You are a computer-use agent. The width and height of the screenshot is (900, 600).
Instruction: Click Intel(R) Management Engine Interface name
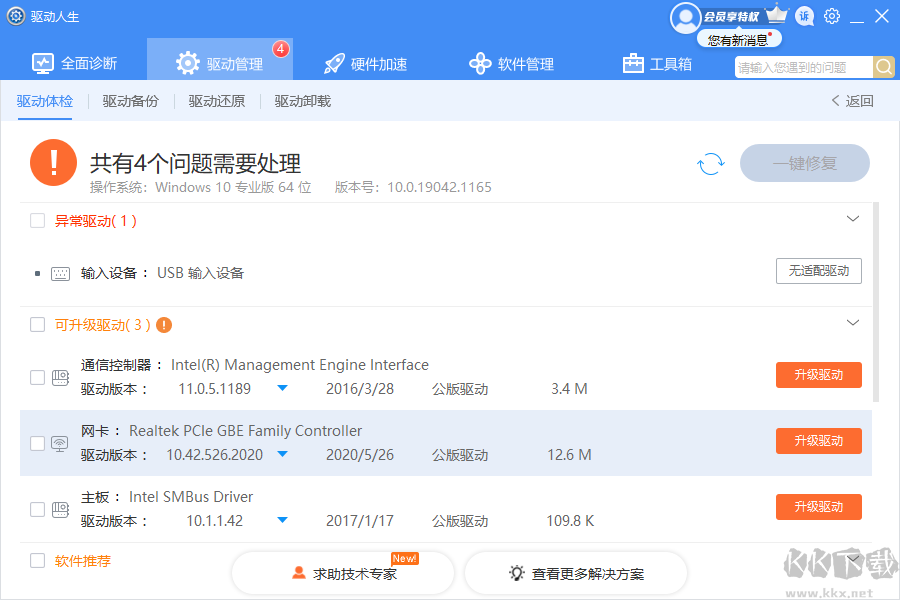pos(300,365)
